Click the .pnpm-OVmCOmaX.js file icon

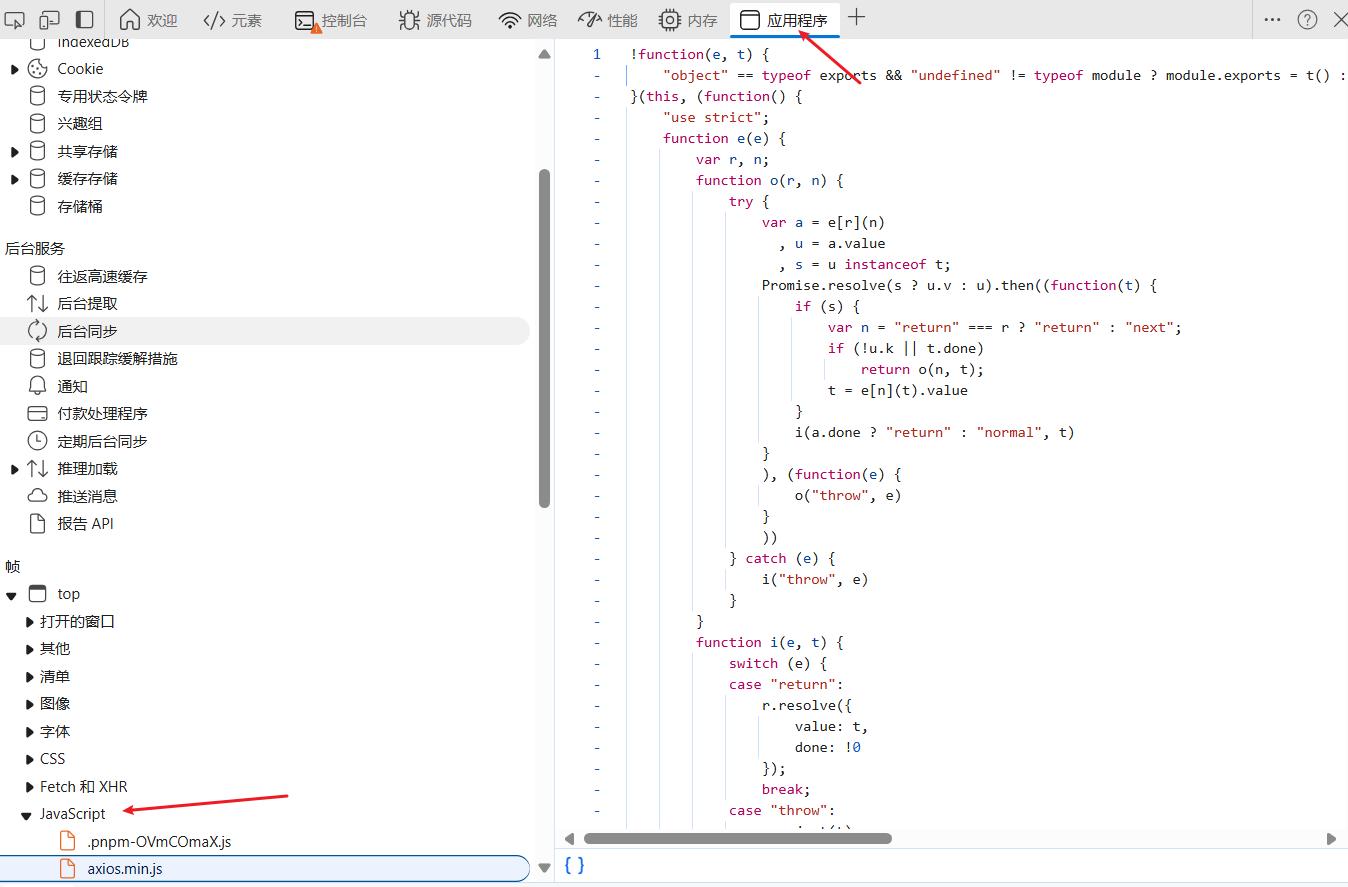point(68,841)
